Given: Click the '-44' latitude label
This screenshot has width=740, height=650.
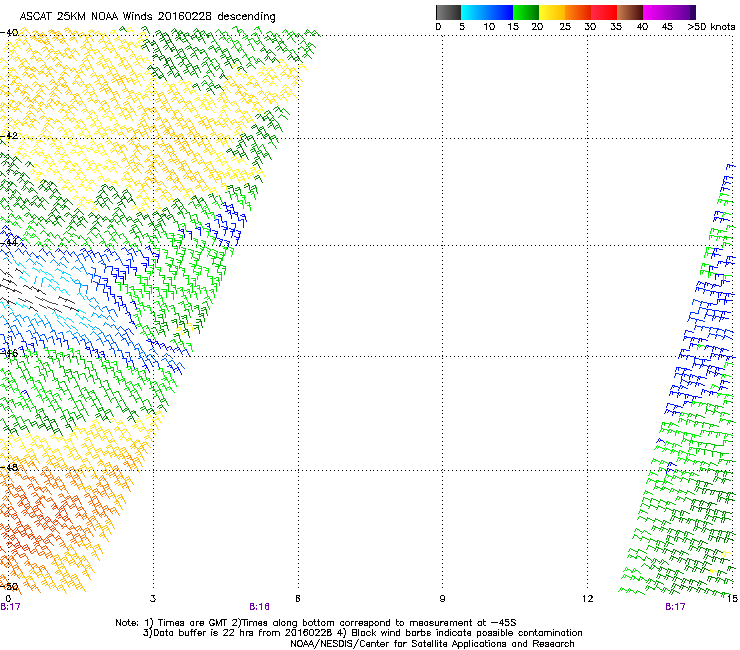Looking at the screenshot, I should pos(9,243).
